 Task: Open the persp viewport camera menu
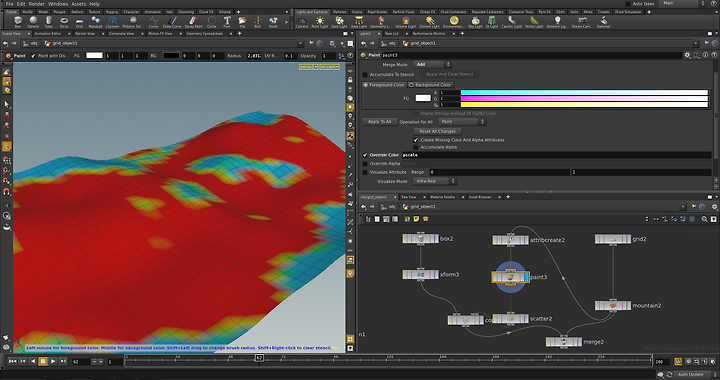(x=308, y=67)
